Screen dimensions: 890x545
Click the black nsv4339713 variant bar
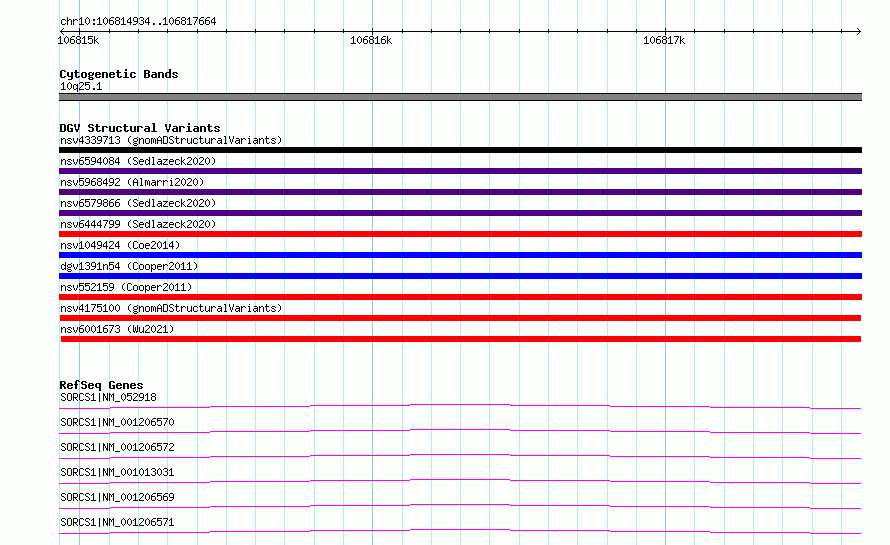[x=460, y=150]
